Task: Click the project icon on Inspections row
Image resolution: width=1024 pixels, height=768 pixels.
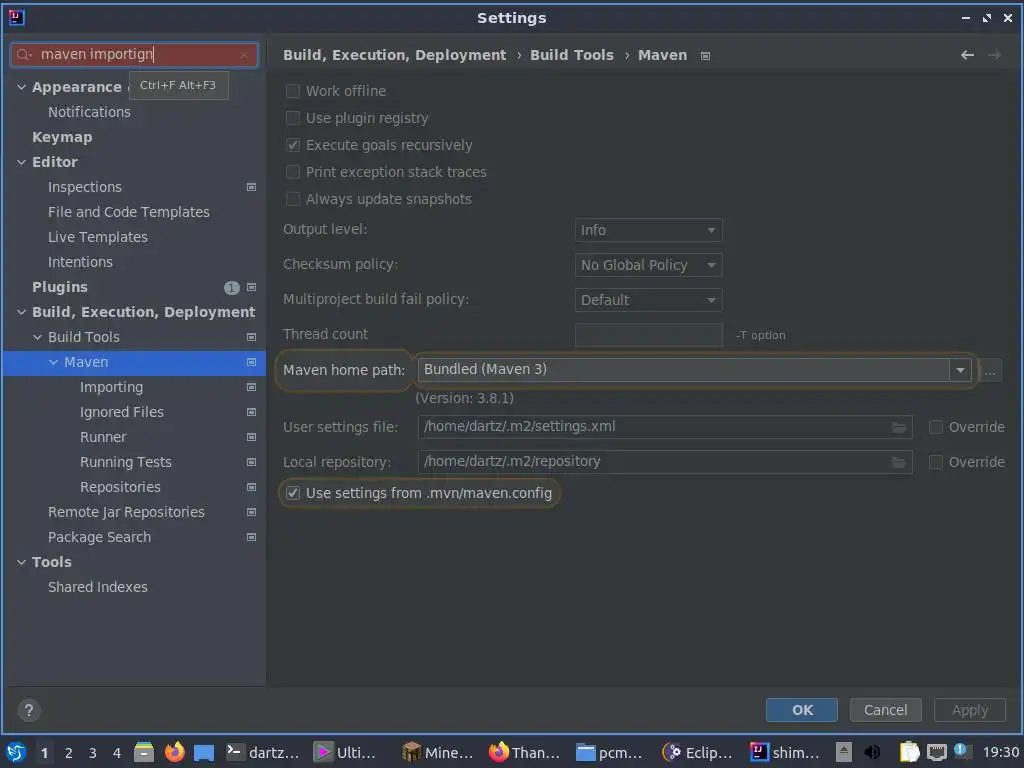Action: click(x=251, y=187)
